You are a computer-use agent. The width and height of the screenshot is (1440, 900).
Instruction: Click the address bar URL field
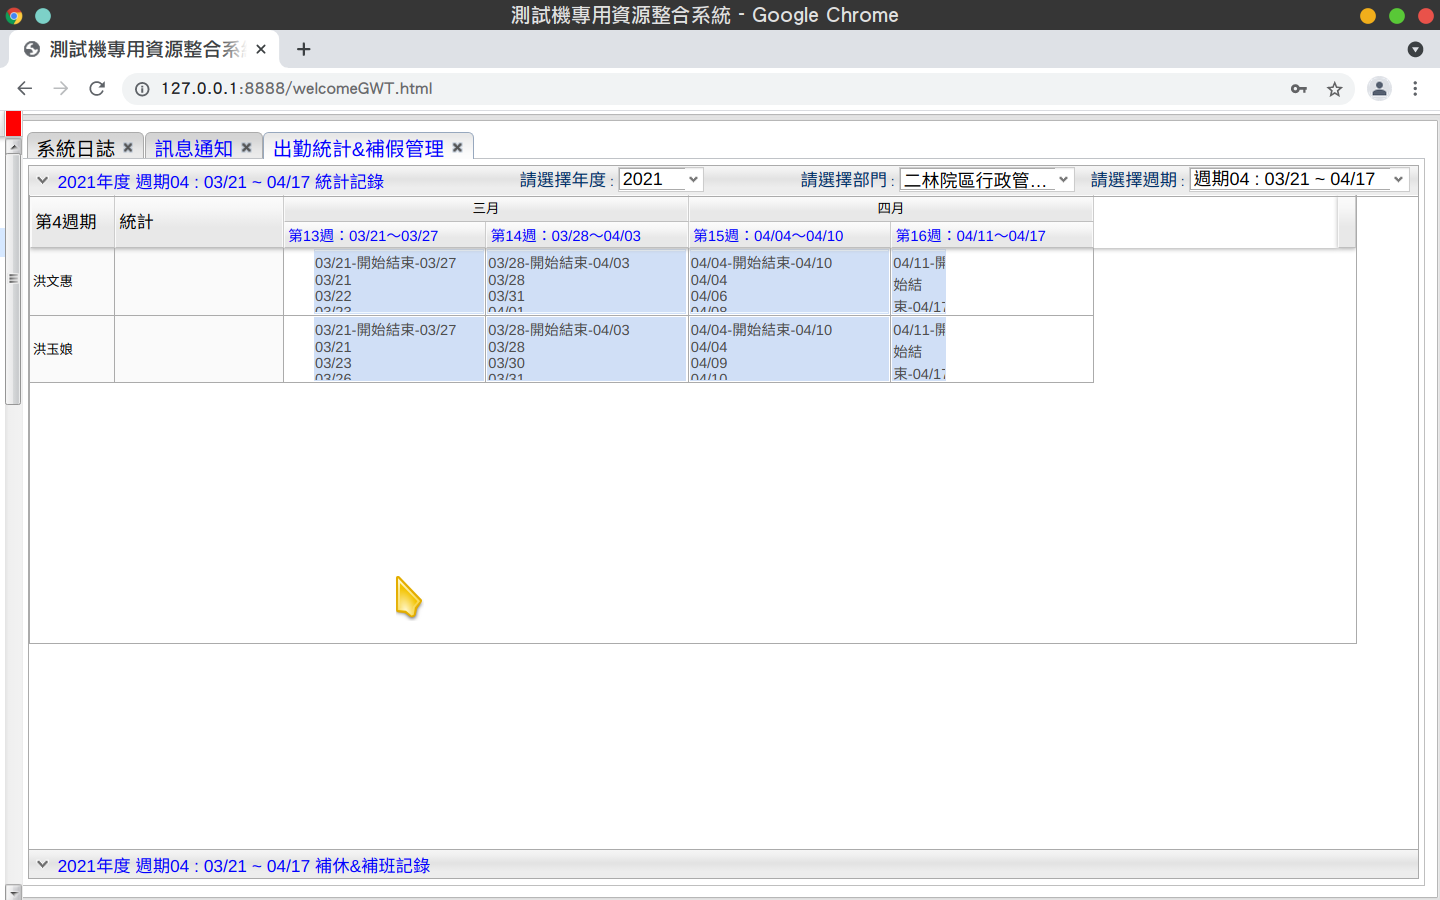[700, 89]
